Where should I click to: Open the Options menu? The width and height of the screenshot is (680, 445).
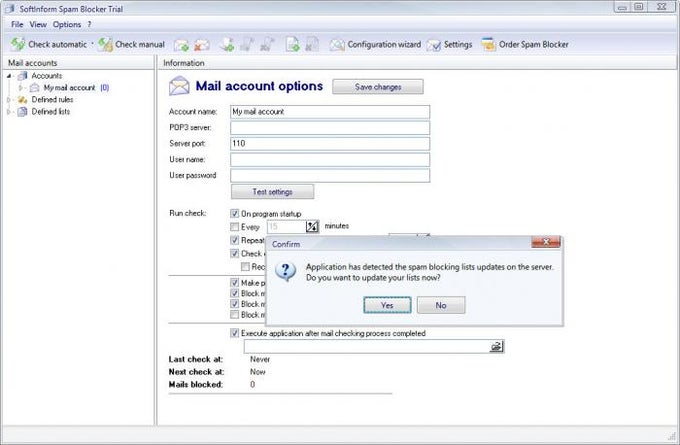tap(67, 24)
